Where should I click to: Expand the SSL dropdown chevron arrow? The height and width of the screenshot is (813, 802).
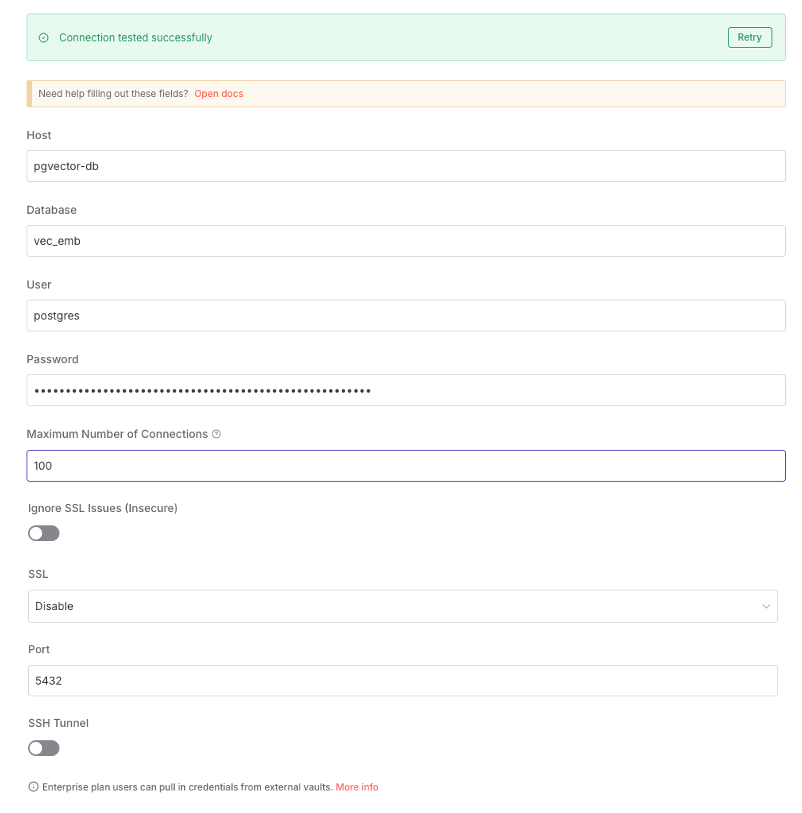tap(766, 606)
